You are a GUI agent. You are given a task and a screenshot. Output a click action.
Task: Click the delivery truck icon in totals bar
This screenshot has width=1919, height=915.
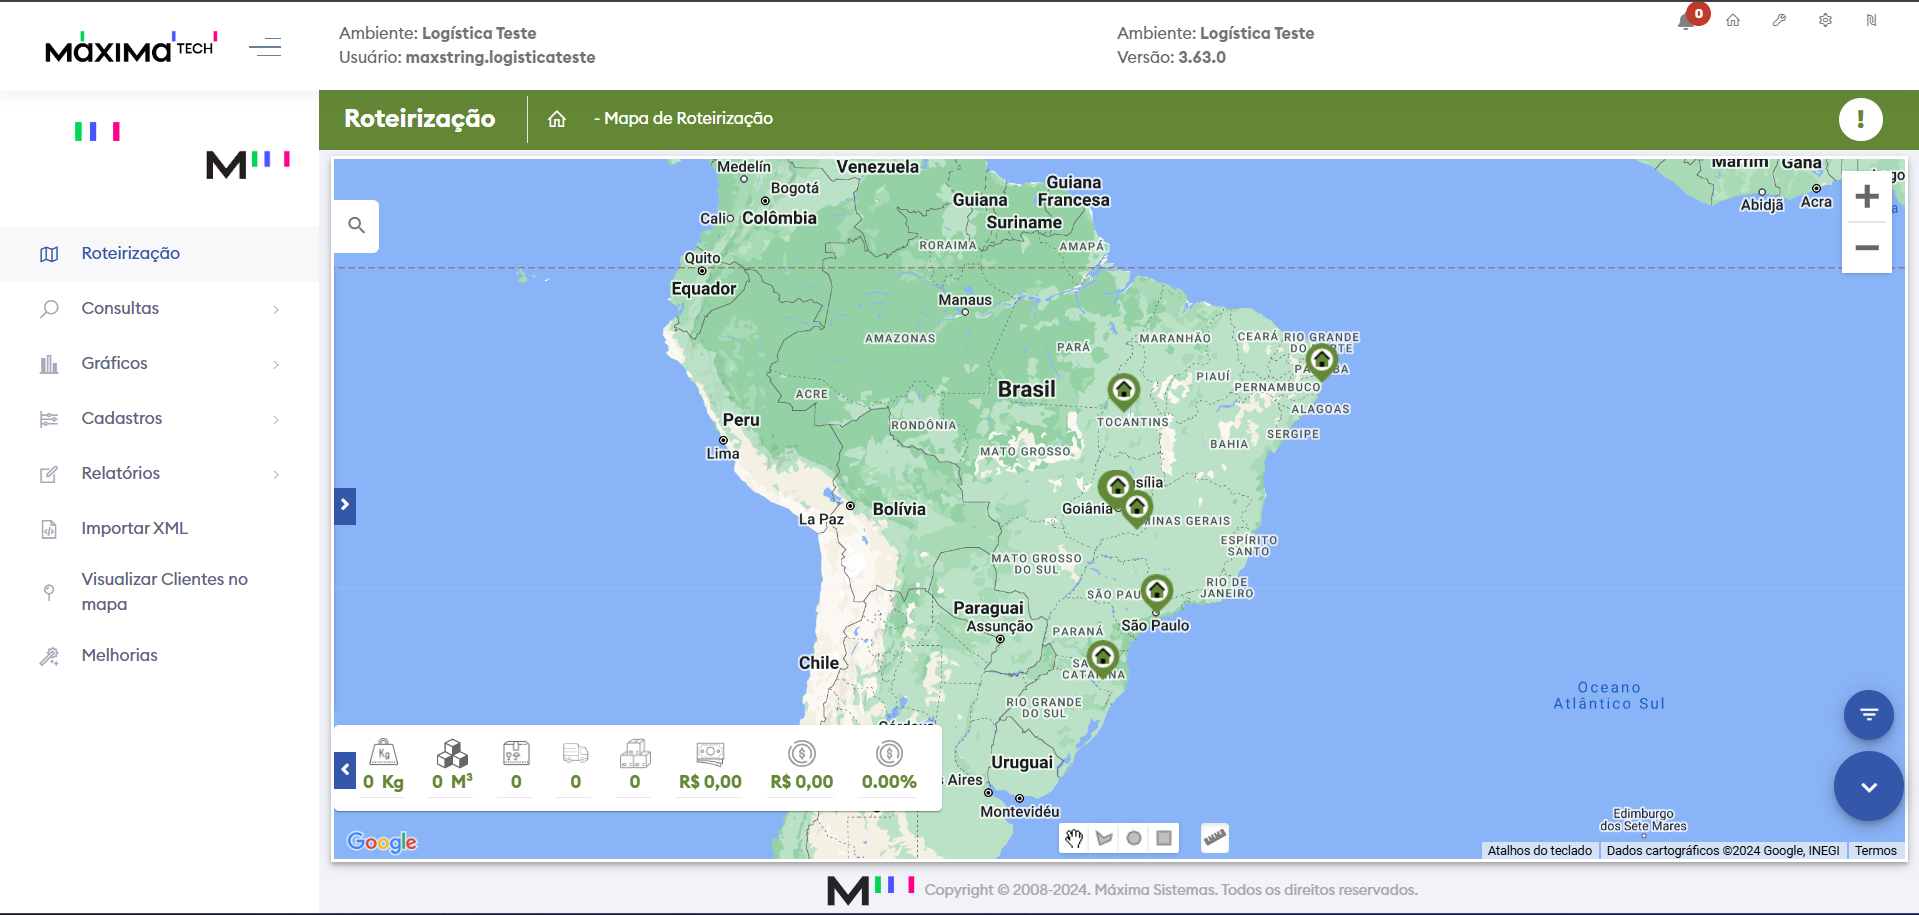point(575,753)
